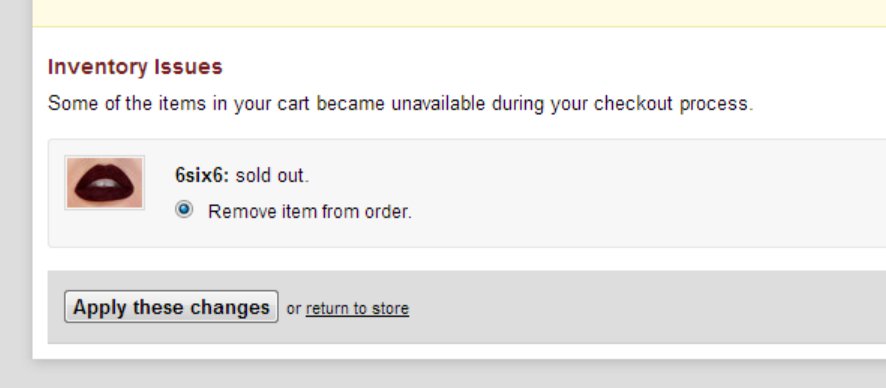This screenshot has width=886, height=388.
Task: Click the Apply these changes button
Action: [171, 307]
